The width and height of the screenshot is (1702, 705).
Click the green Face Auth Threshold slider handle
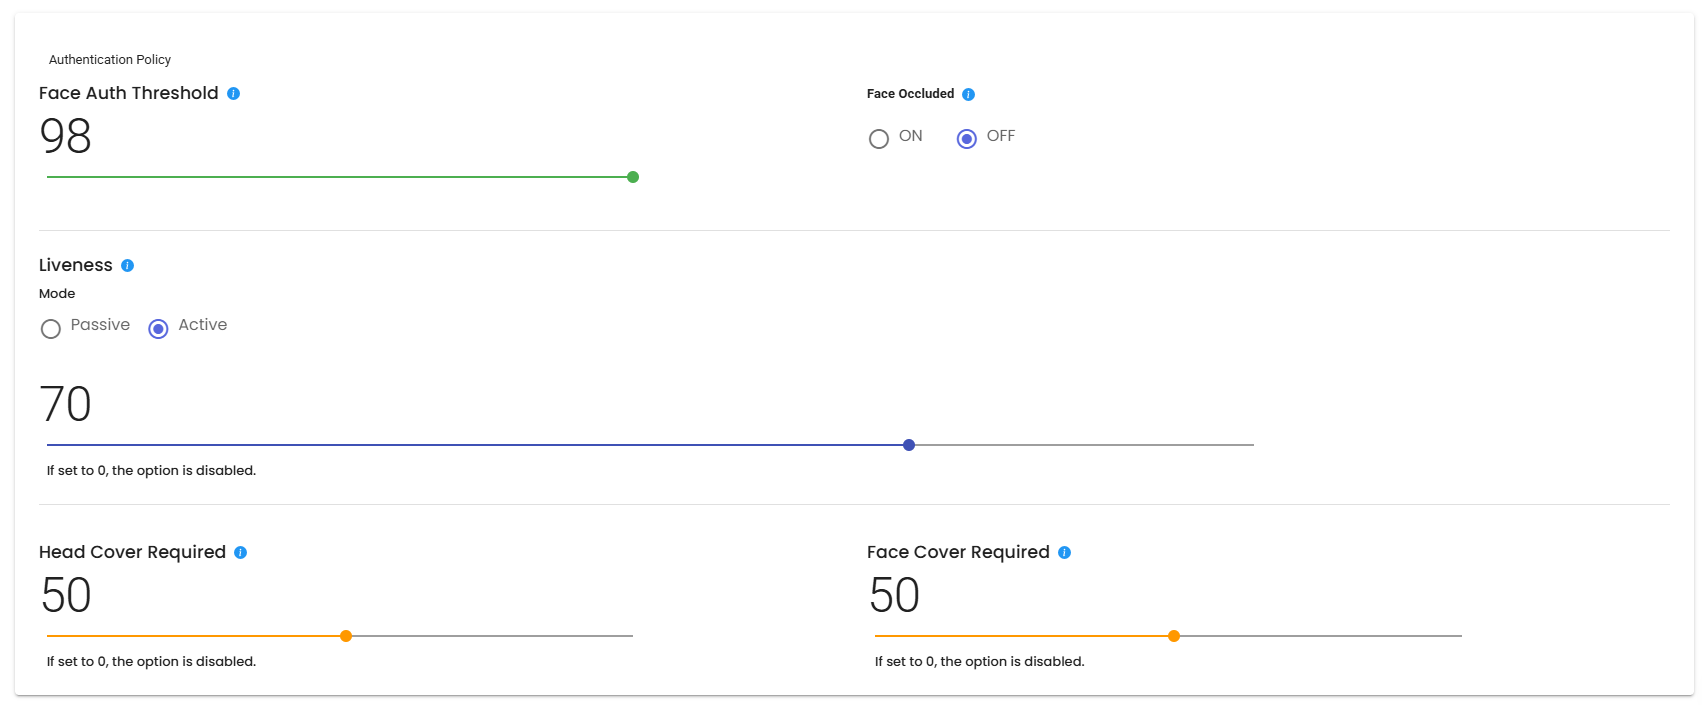tap(633, 177)
